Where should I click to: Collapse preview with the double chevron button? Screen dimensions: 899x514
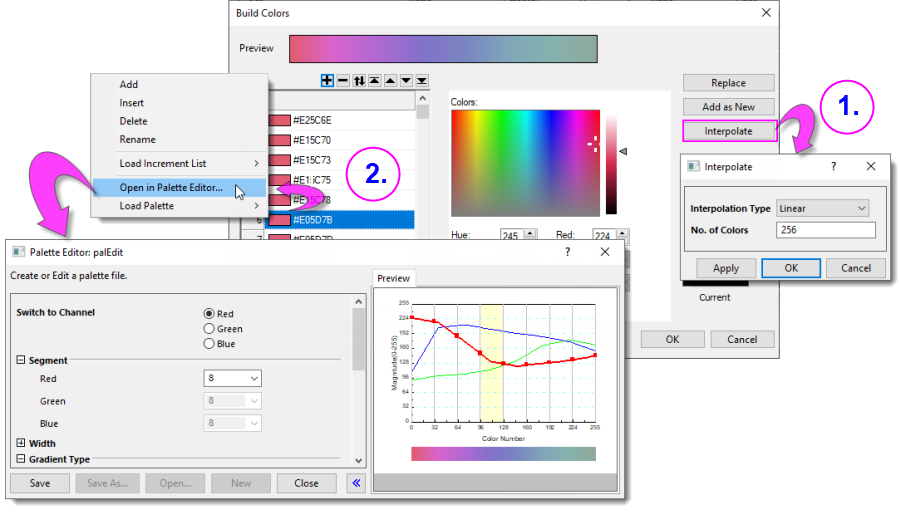click(356, 483)
